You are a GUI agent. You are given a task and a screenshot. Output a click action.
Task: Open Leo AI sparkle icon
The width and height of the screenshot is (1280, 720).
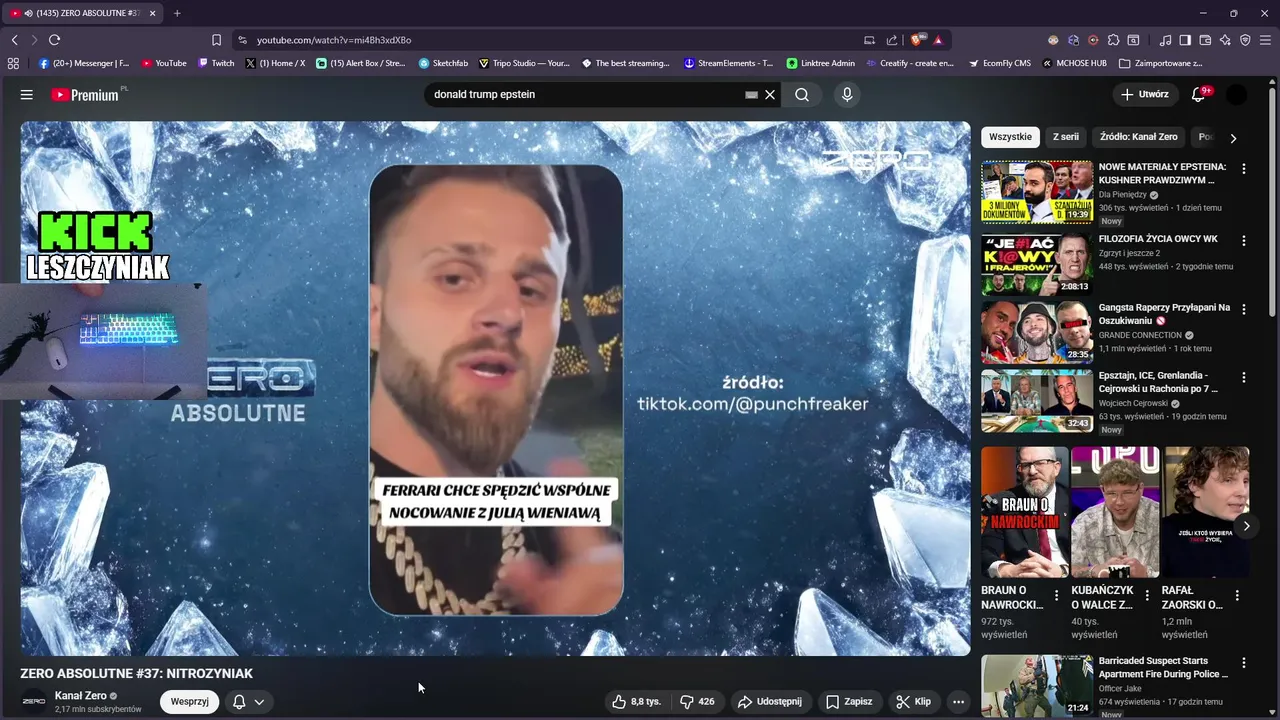1225,40
